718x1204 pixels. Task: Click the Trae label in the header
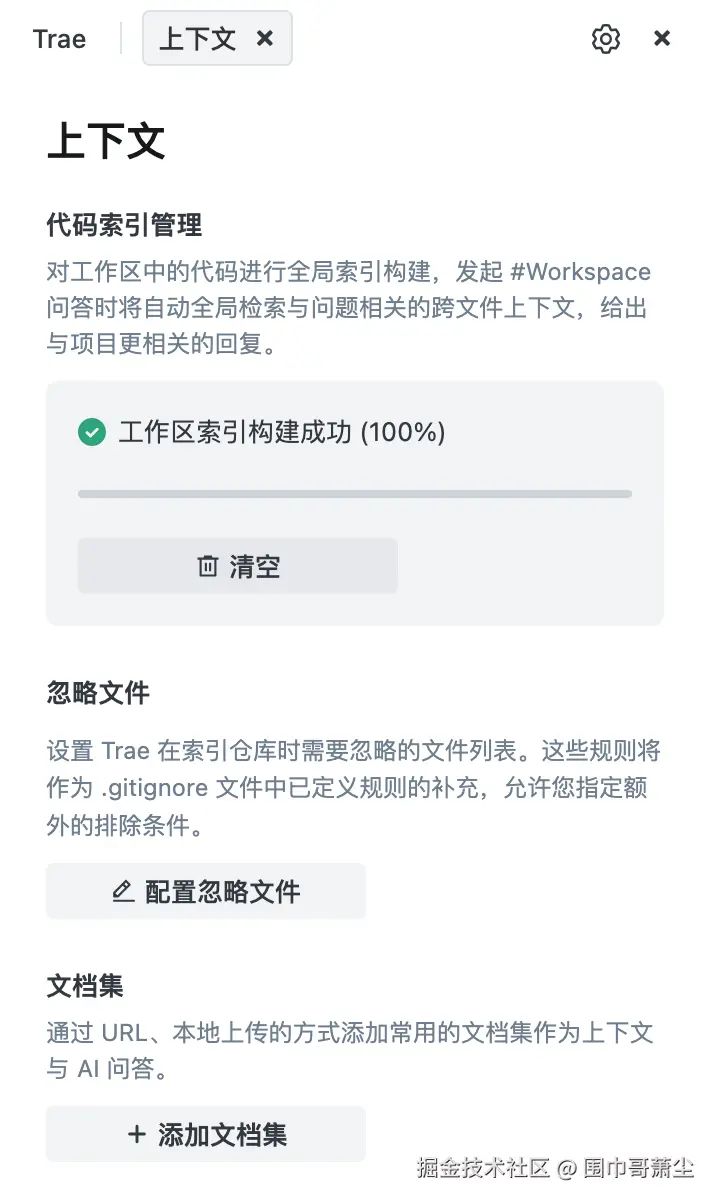59,38
